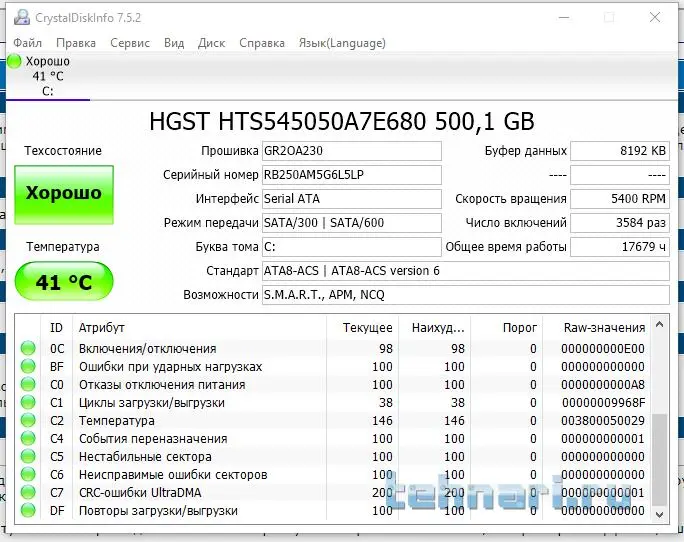Select the Ошибки при ударных нагрузках row
684x542 pixels.
[x=333, y=367]
